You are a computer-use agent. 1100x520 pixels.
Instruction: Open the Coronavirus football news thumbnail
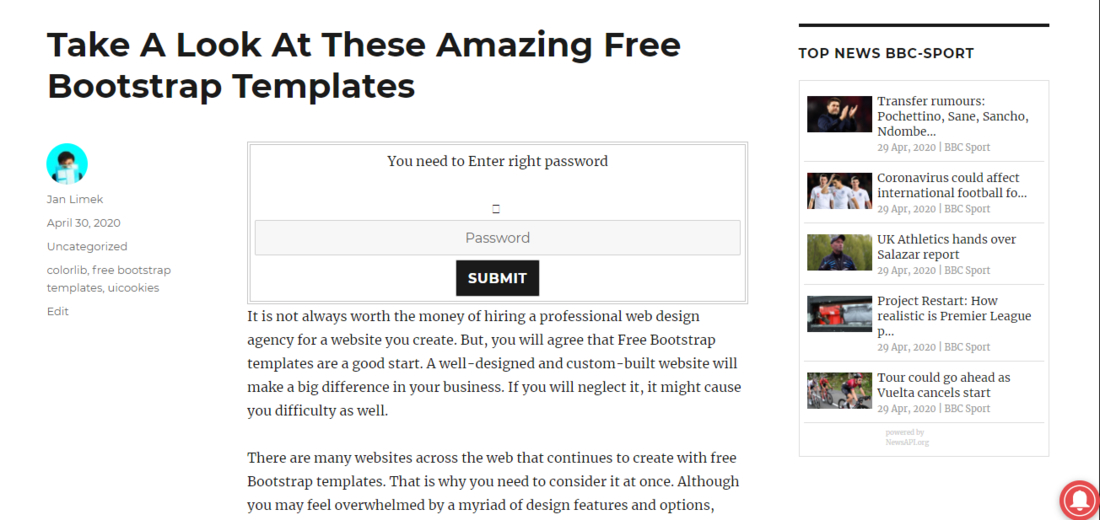[x=840, y=191]
